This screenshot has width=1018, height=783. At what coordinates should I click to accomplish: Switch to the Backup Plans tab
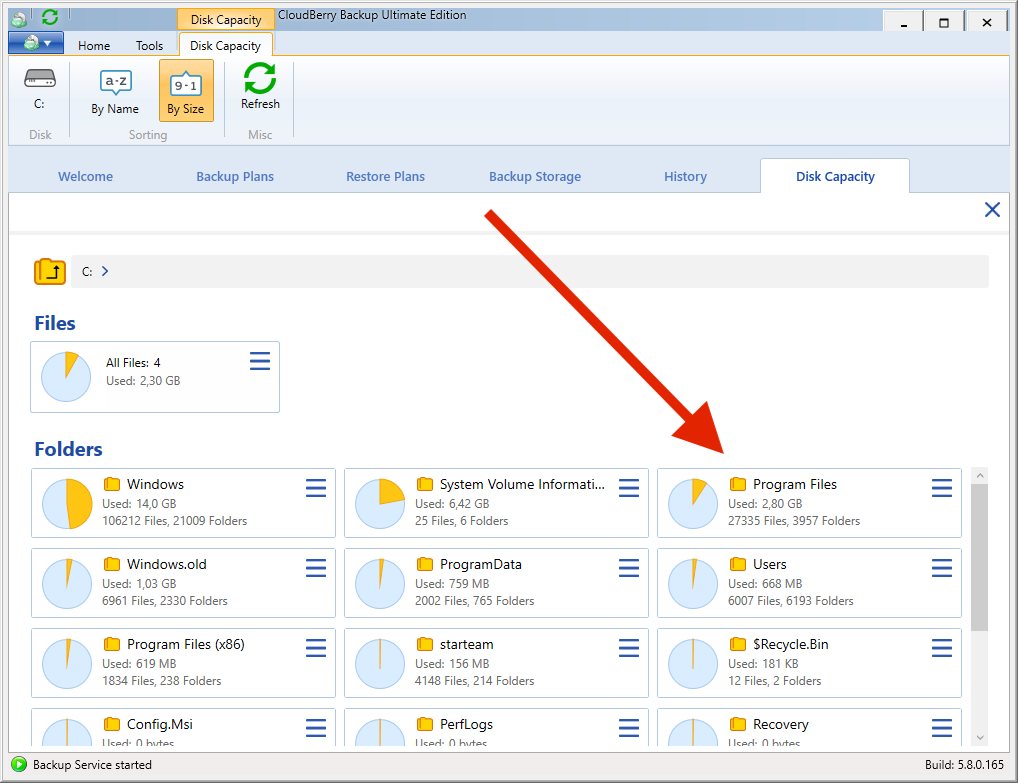235,177
